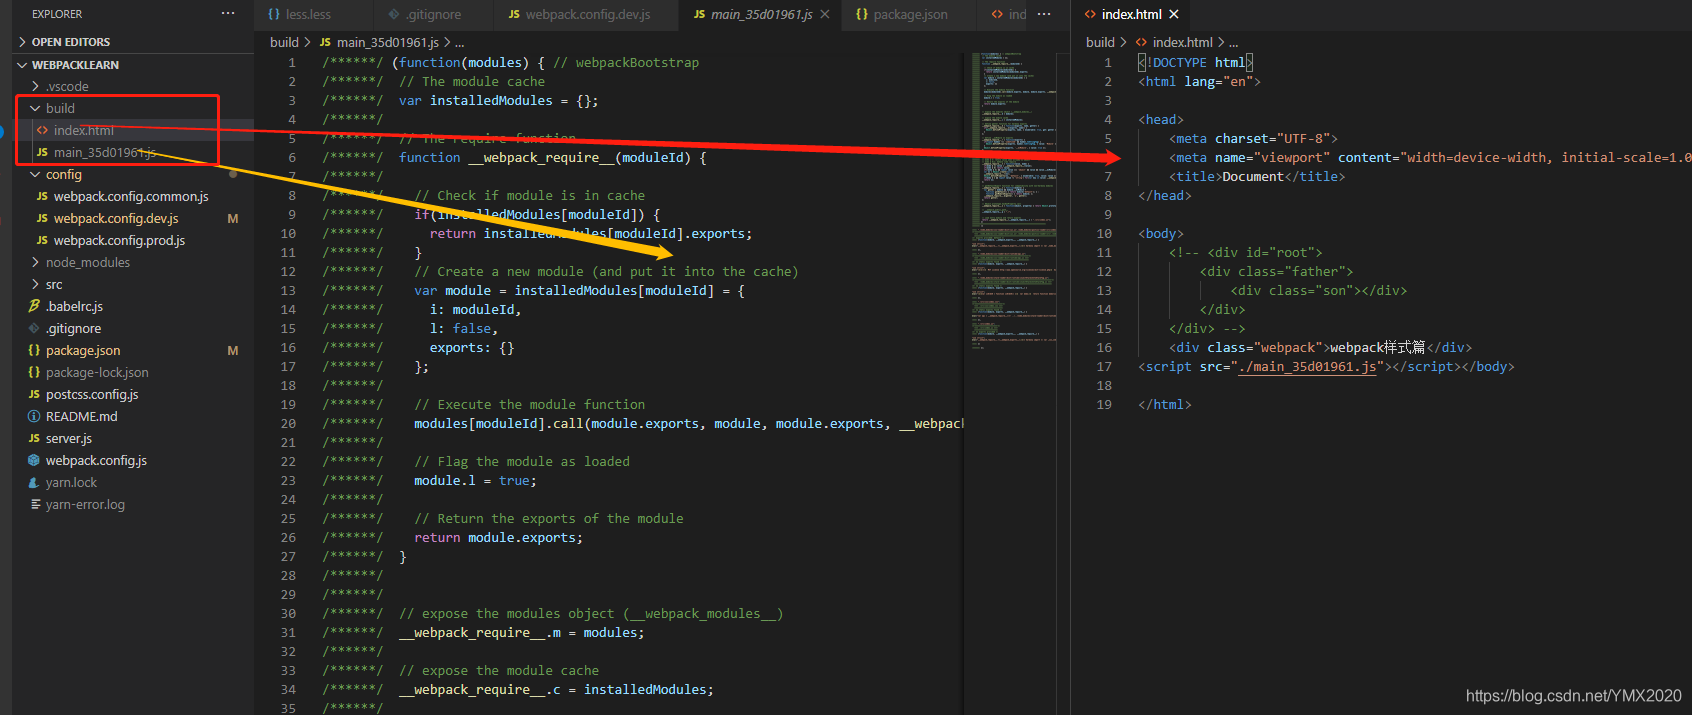Click ./main_35d01961.js script src link

(x=1307, y=367)
